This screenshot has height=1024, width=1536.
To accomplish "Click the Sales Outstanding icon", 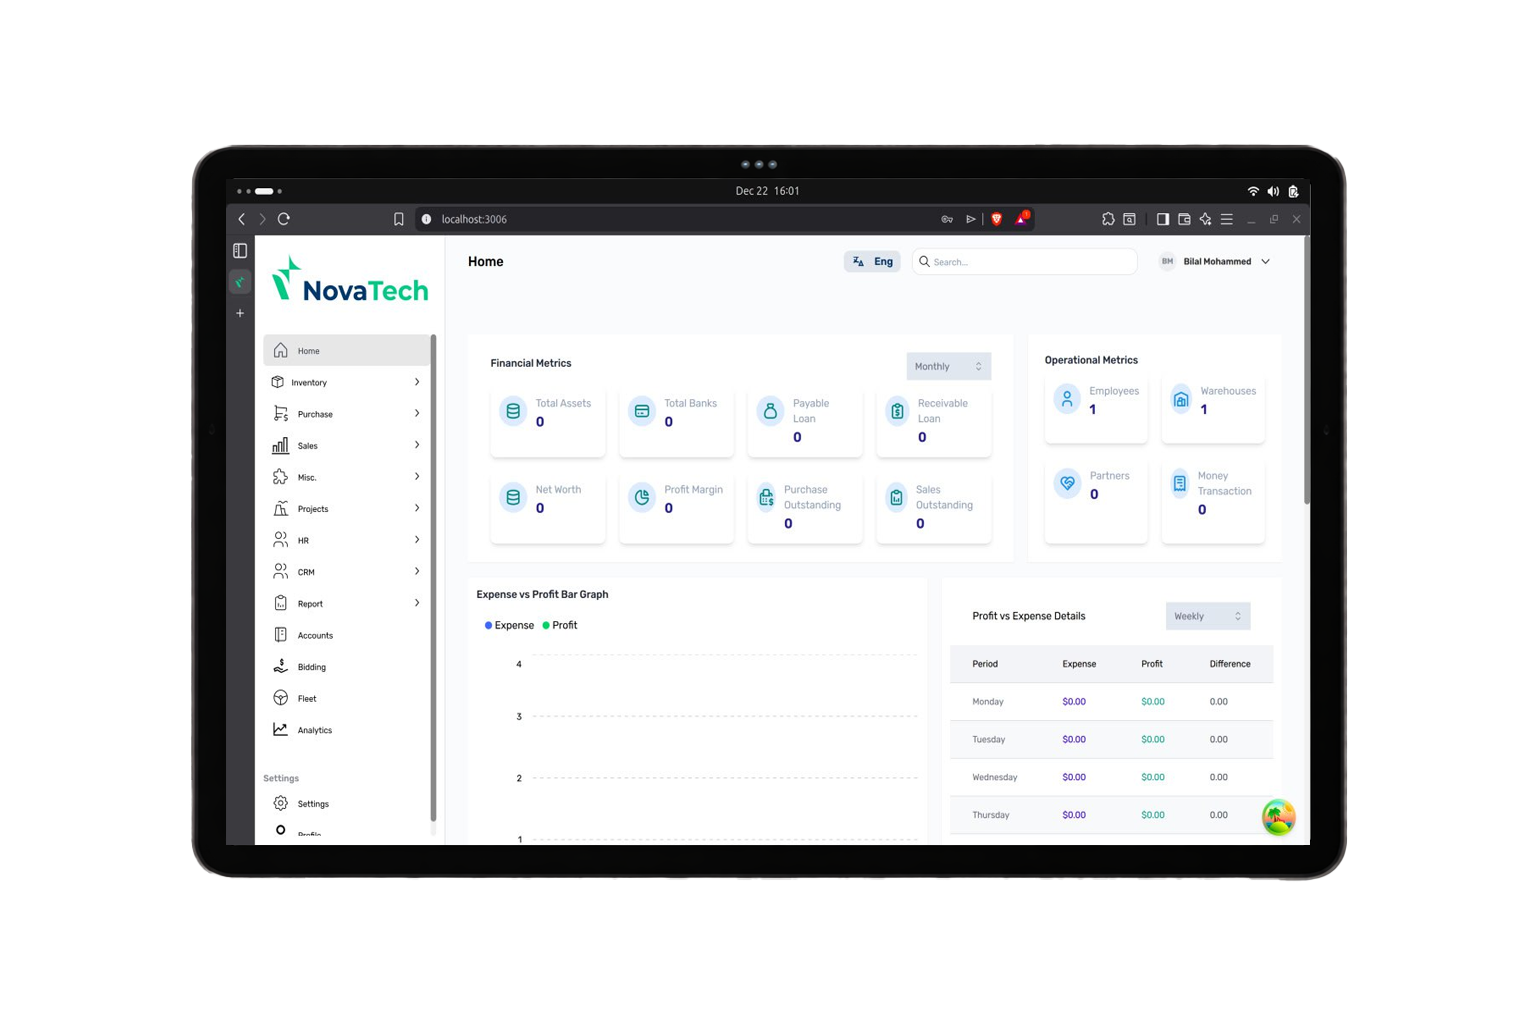I will [x=897, y=497].
